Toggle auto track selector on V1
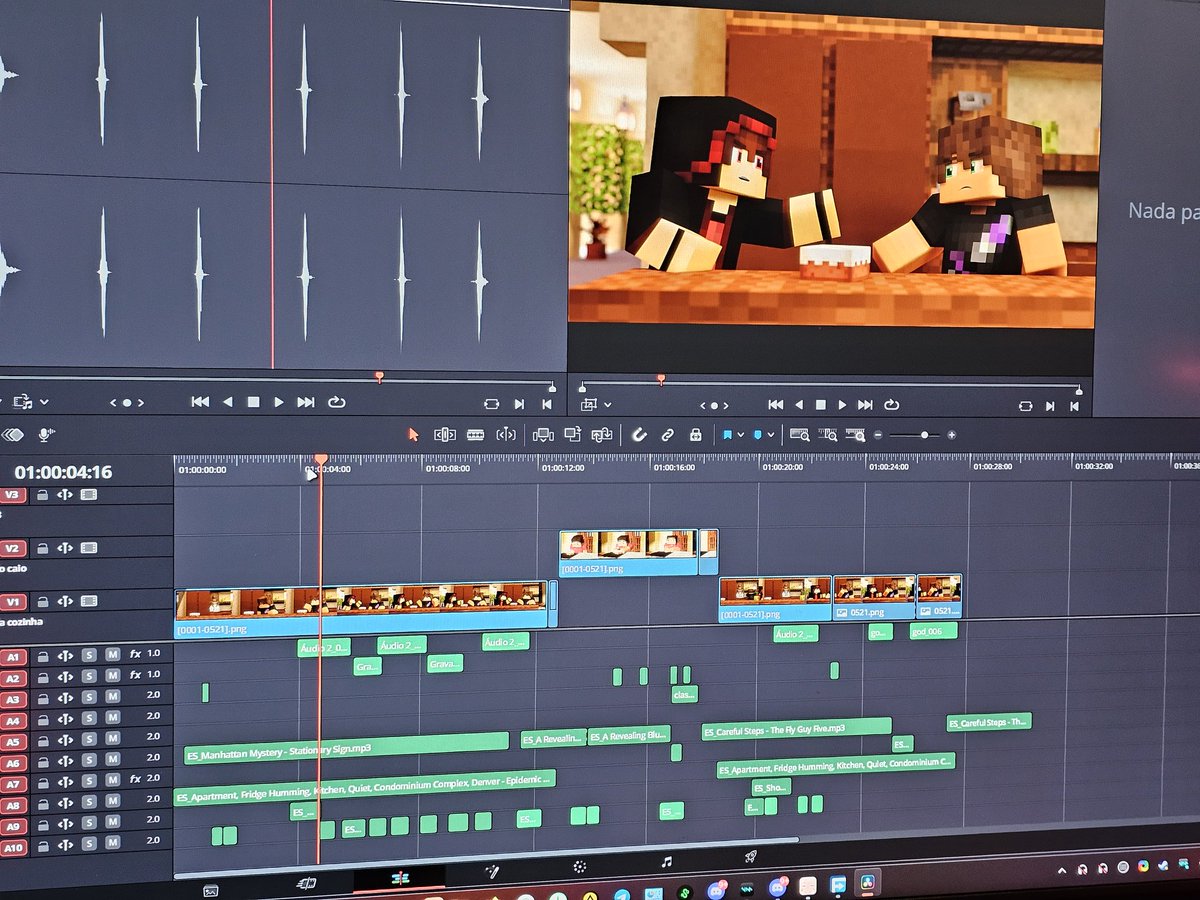Screen dimensions: 1200x900 tap(65, 601)
